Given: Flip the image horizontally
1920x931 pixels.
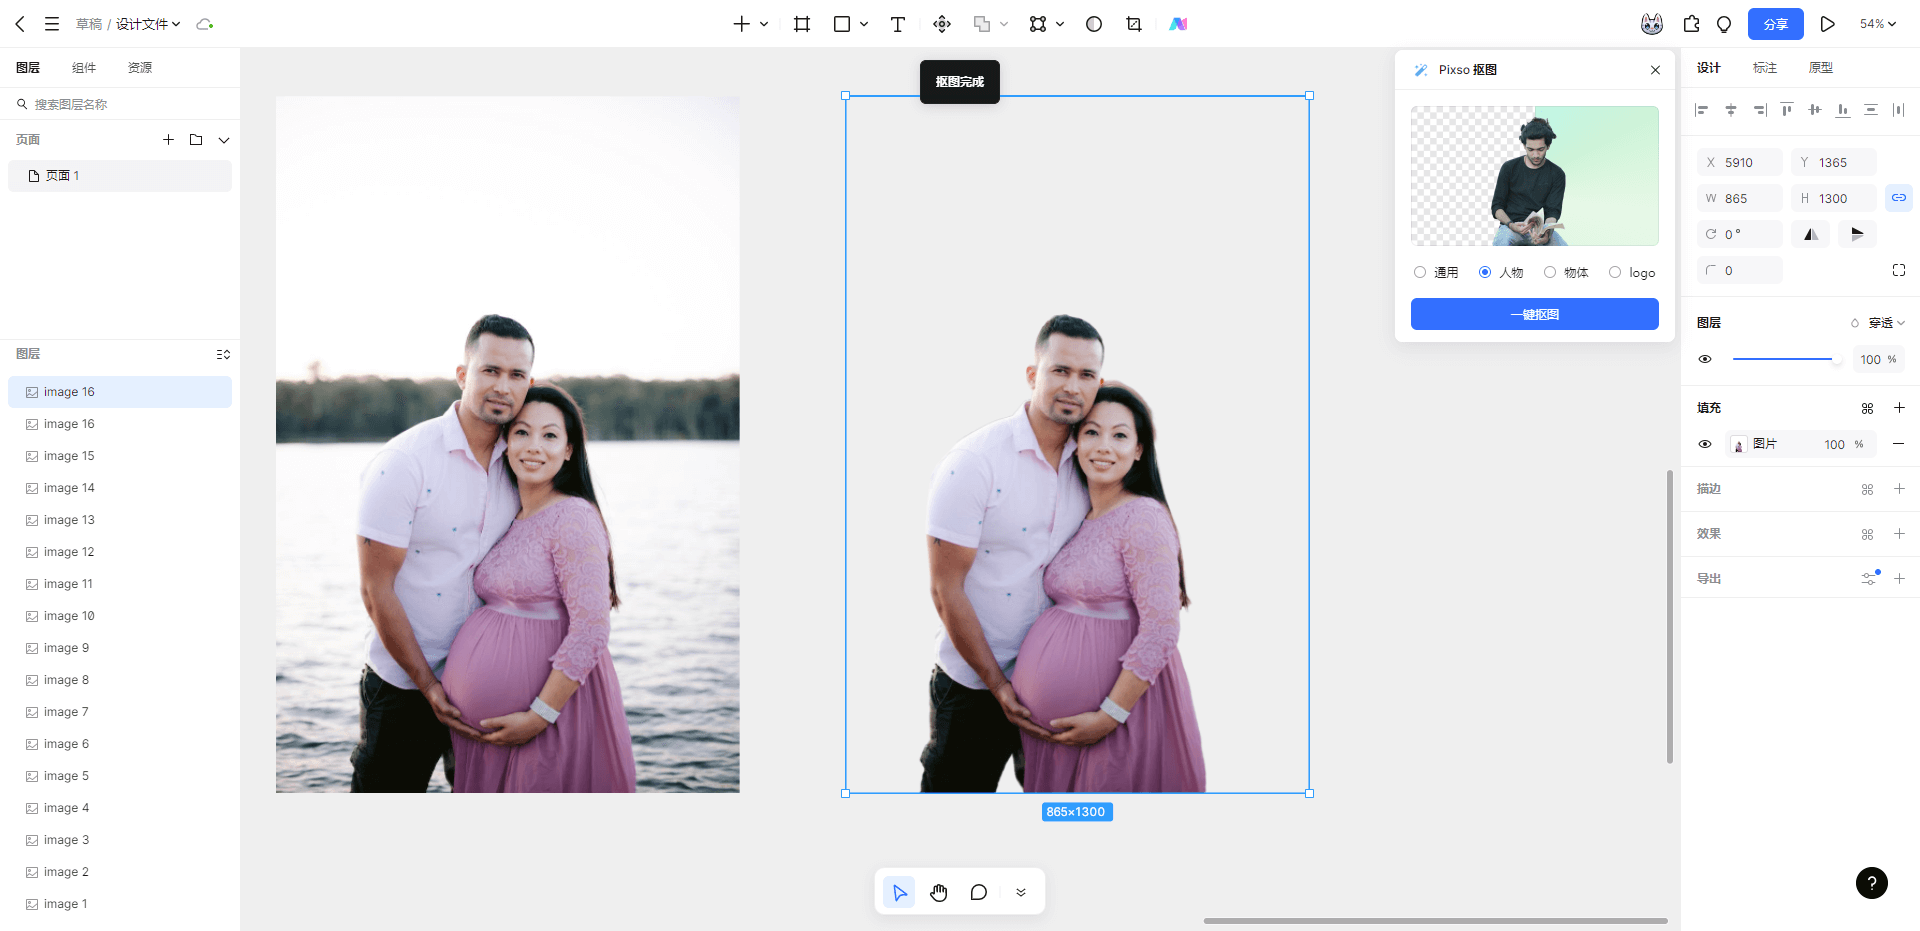Looking at the screenshot, I should tap(1811, 234).
